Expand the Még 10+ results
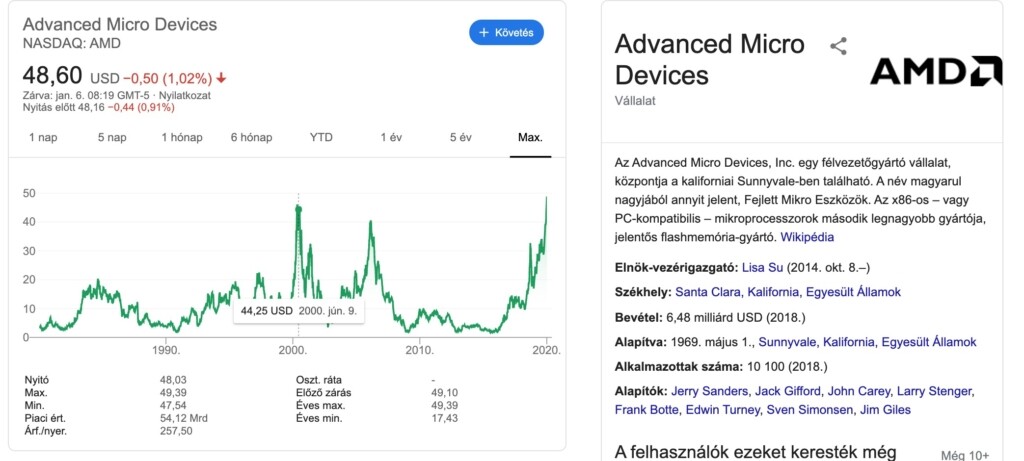Image resolution: width=1024 pixels, height=461 pixels. pos(964,455)
